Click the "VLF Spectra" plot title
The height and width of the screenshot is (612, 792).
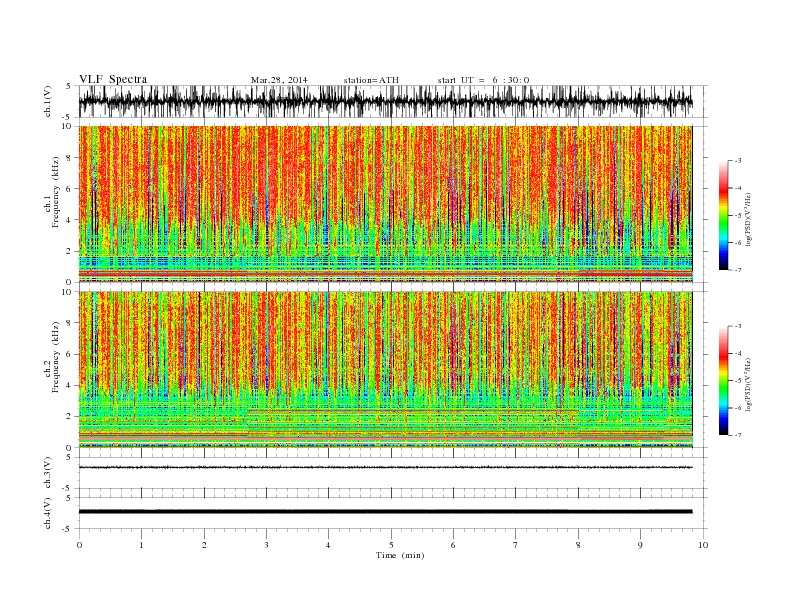coord(113,79)
